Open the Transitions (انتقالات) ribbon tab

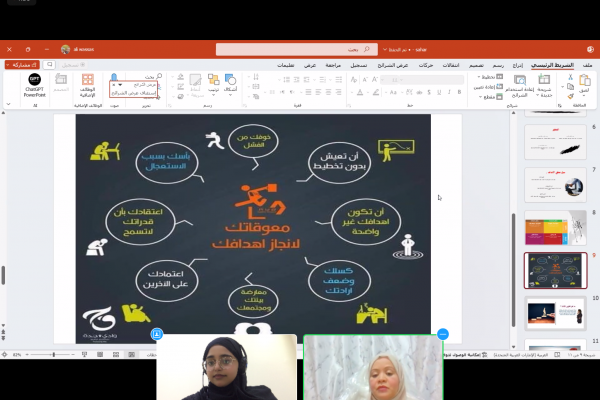pyautogui.click(x=452, y=64)
